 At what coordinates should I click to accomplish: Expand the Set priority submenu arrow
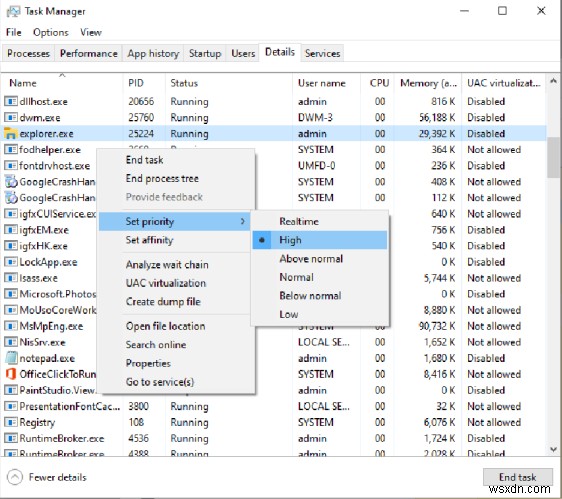tap(243, 222)
